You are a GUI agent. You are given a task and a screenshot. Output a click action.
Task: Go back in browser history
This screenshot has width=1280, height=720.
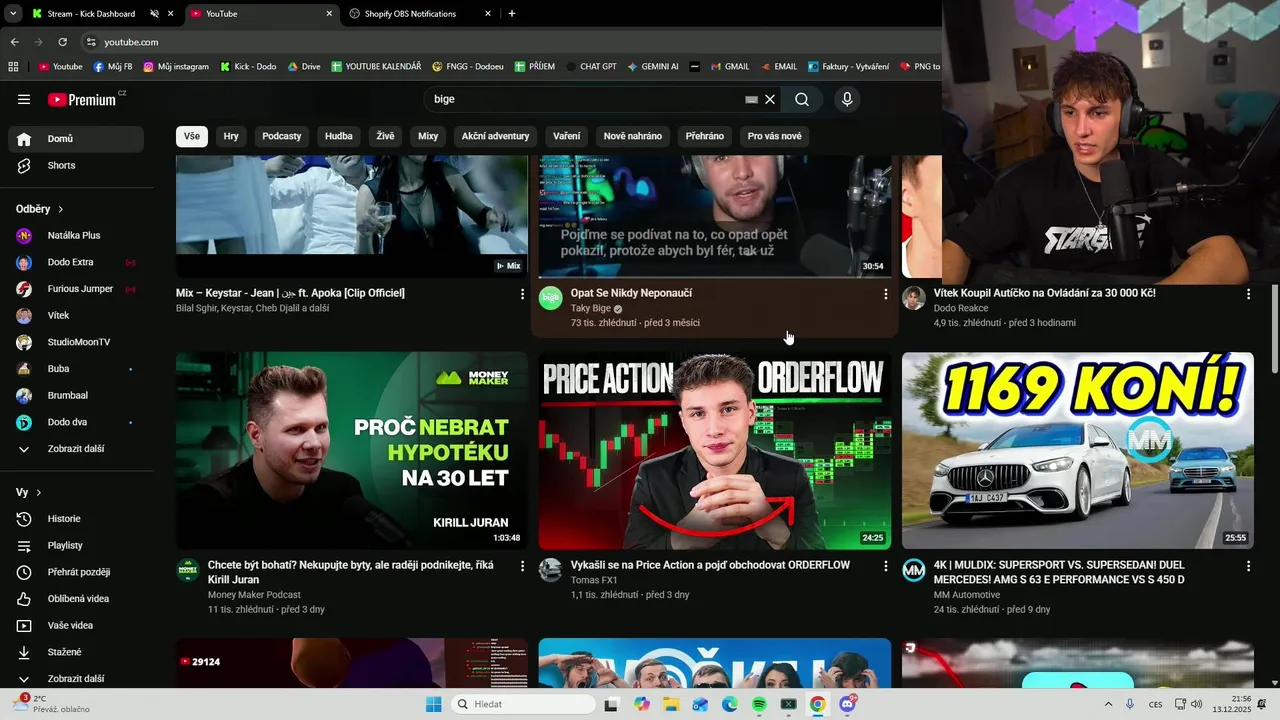(14, 42)
